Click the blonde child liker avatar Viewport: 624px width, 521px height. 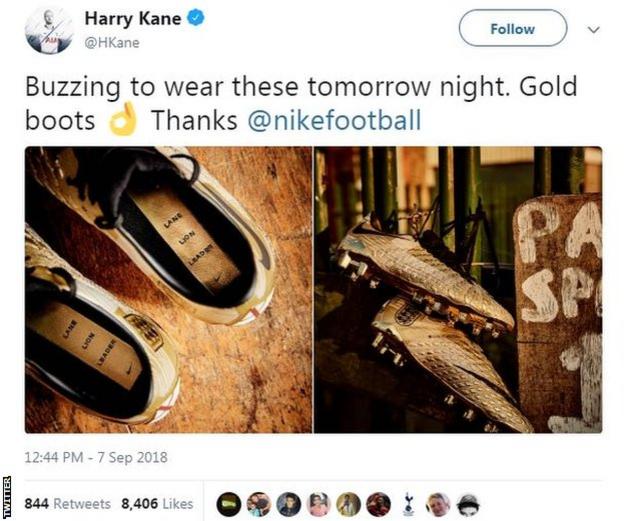pyautogui.click(x=438, y=504)
